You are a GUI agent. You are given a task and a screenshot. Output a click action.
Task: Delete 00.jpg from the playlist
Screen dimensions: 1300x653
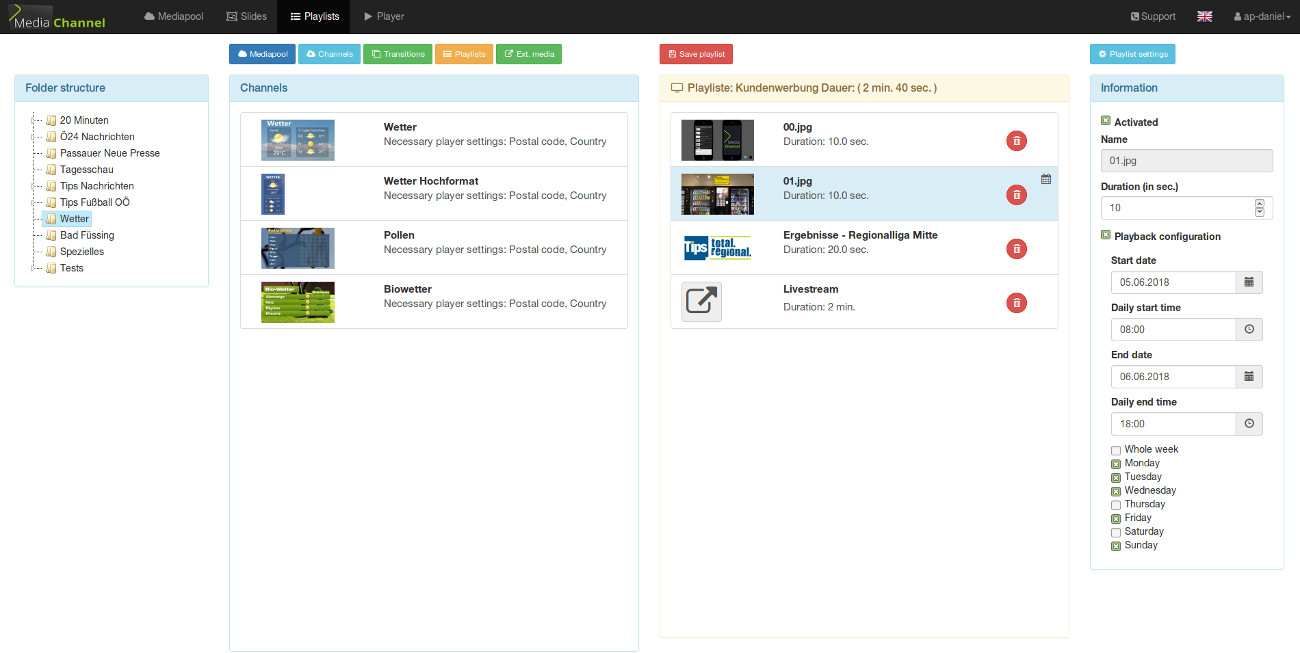click(1016, 141)
